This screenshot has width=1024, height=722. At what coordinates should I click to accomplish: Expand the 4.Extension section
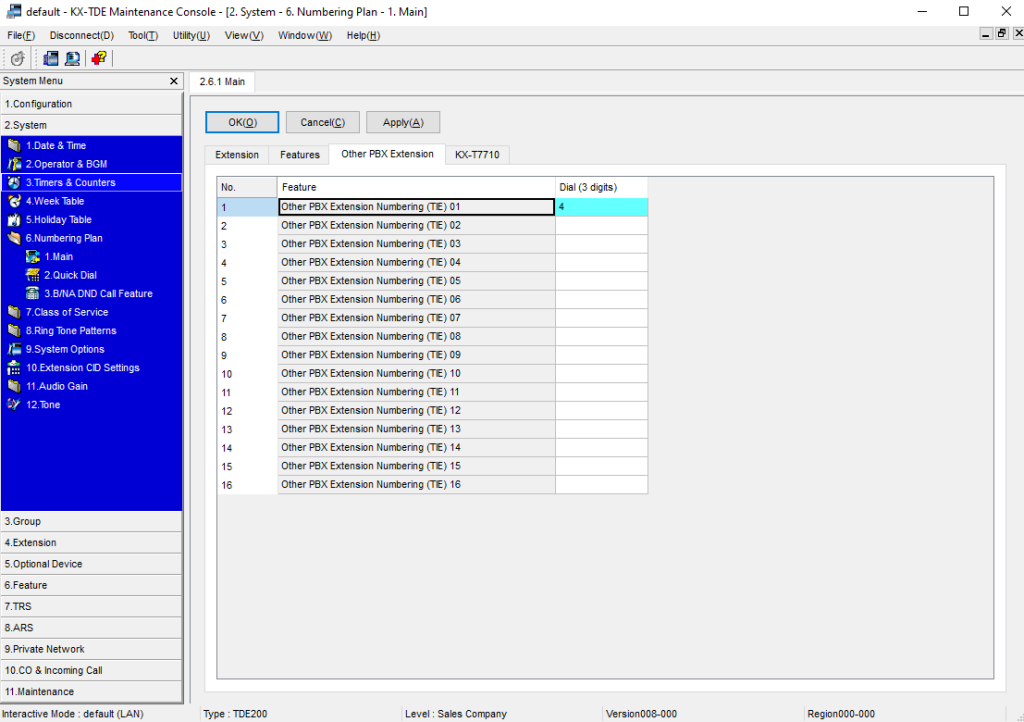[91, 542]
